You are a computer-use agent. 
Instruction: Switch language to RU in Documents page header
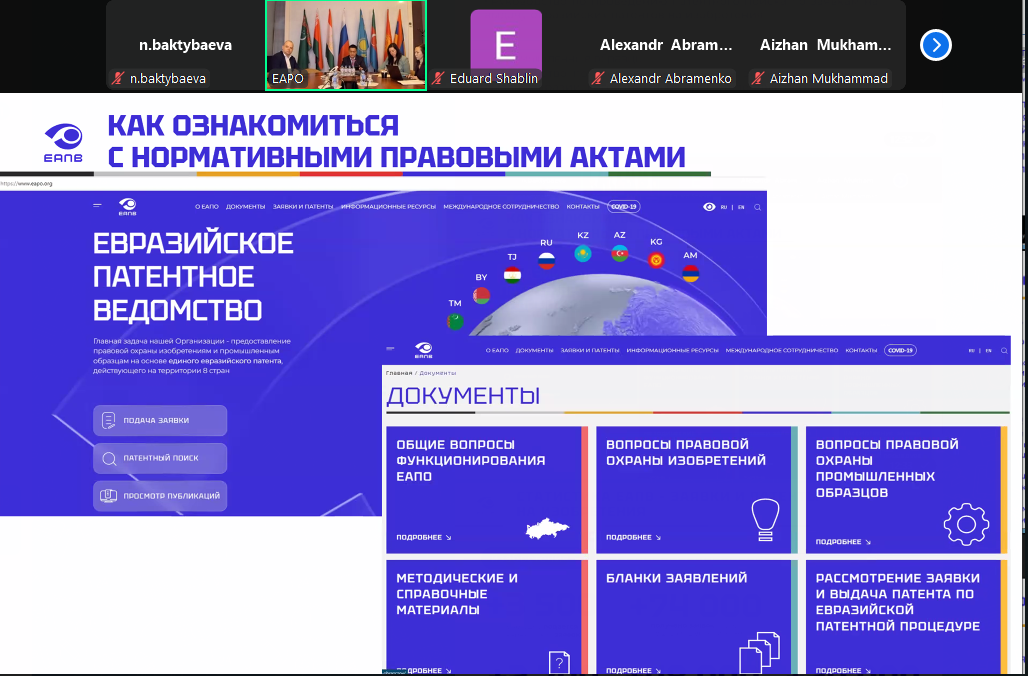[x=971, y=351]
